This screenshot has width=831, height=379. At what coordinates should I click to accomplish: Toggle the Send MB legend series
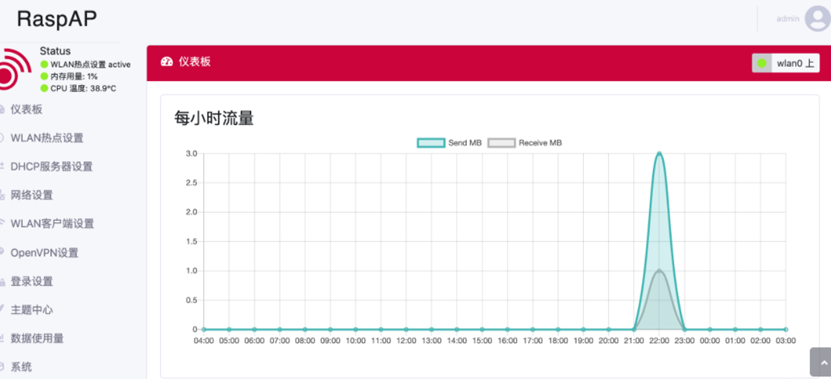[449, 143]
